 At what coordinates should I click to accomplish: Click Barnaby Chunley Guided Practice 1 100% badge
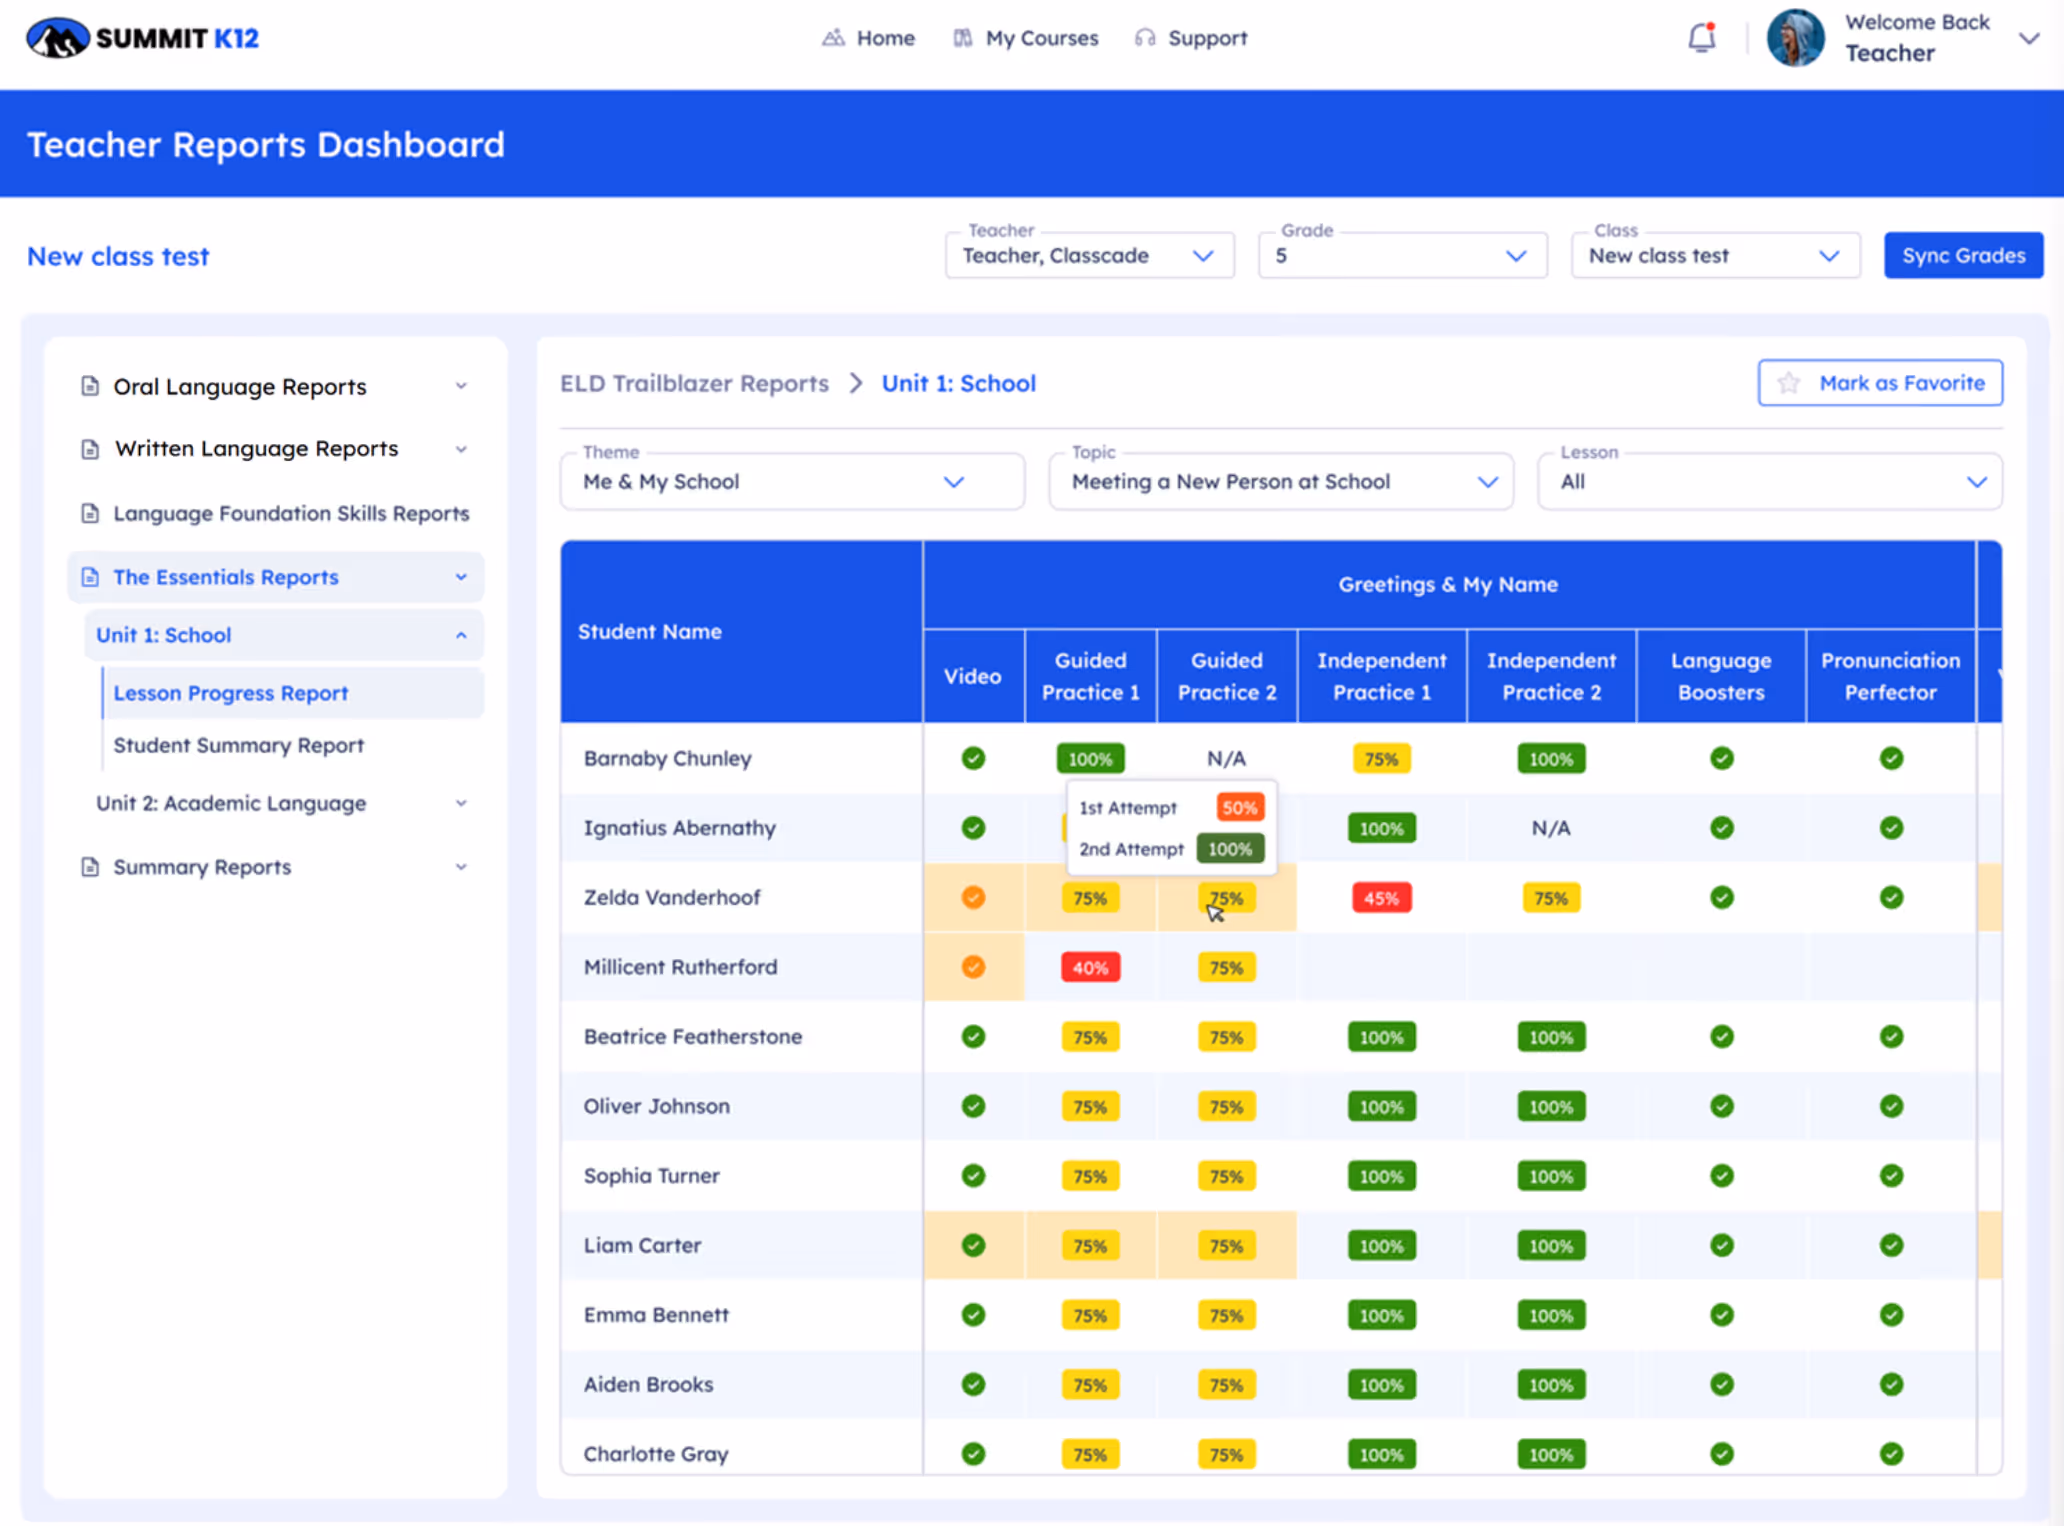point(1090,759)
